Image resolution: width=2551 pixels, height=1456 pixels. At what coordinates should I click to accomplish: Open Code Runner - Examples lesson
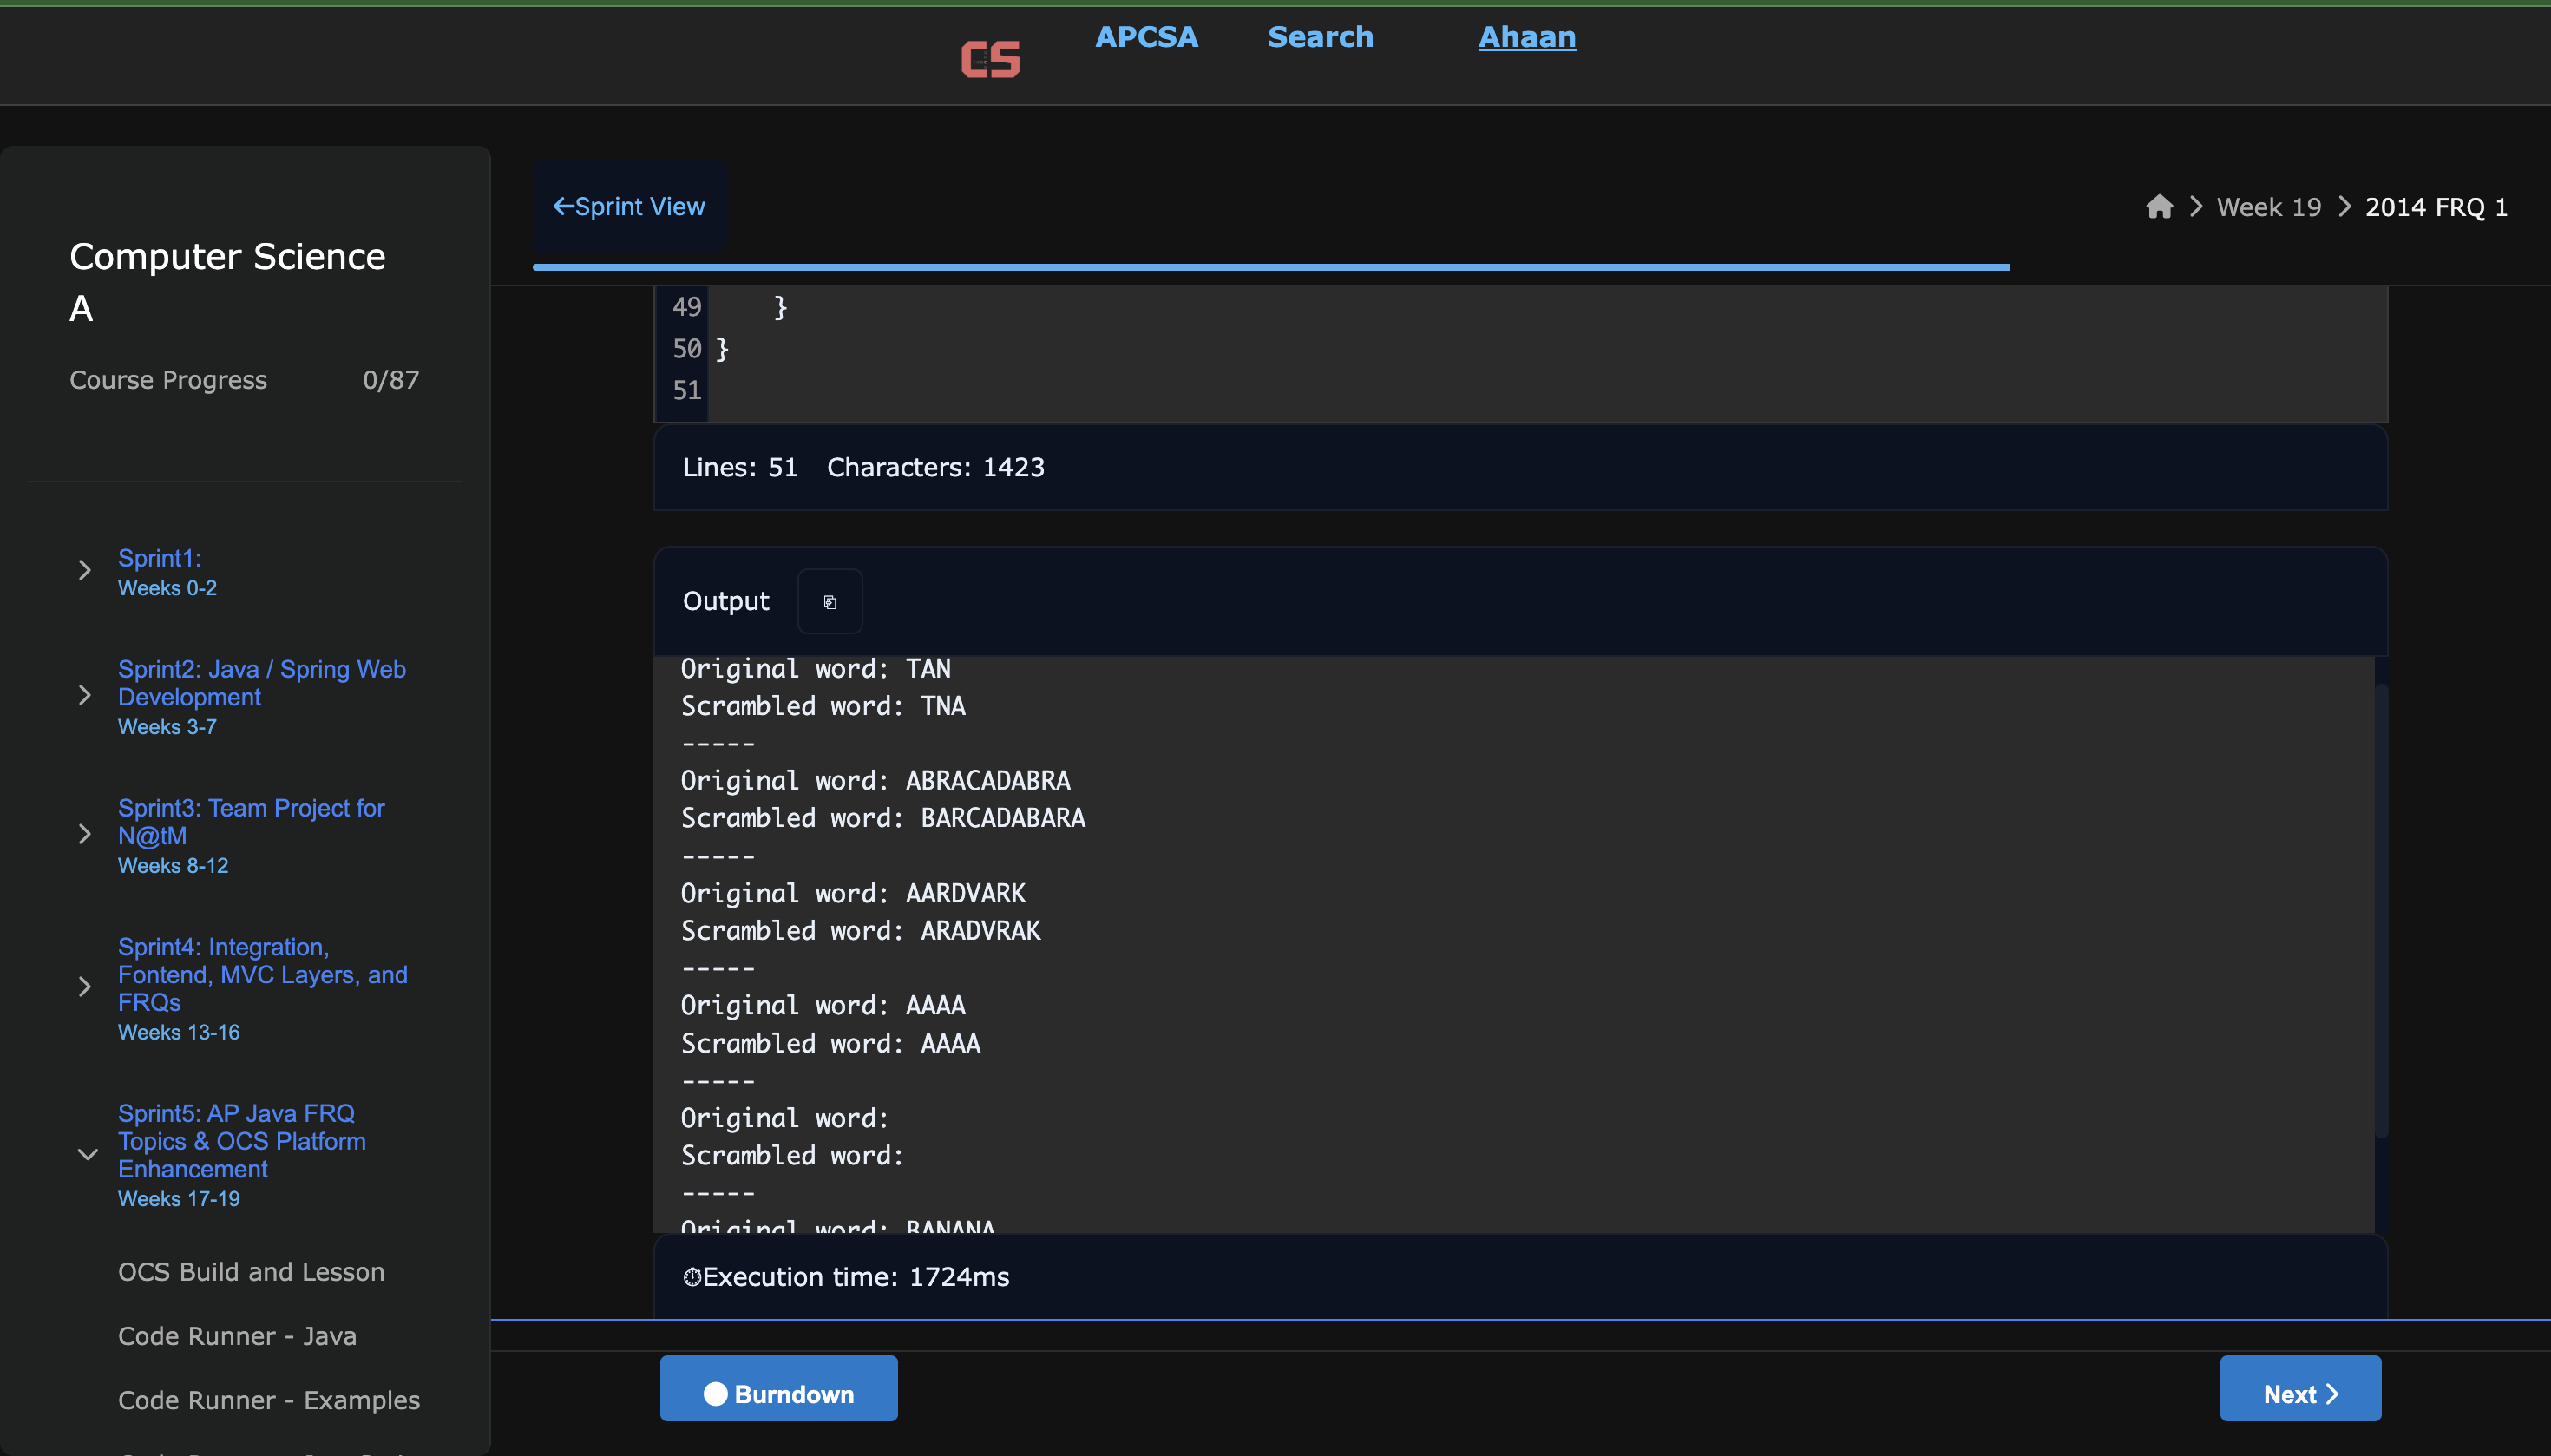tap(268, 1400)
